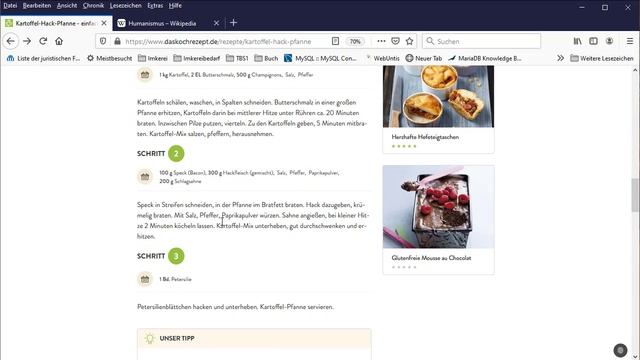Click the Schritt 2 ingredients basket icon
The height and width of the screenshot is (360, 640).
144,177
